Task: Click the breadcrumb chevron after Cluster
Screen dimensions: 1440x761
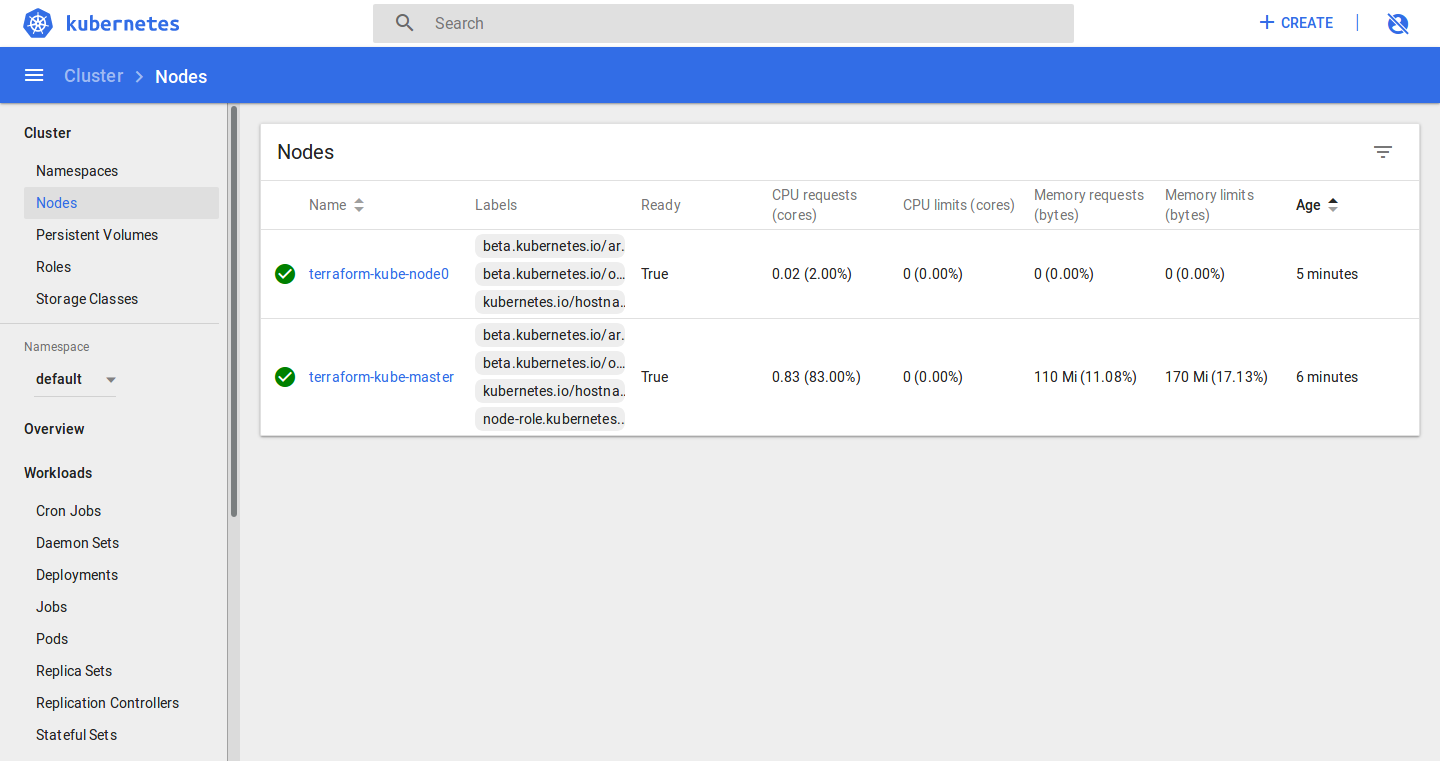Action: point(139,77)
